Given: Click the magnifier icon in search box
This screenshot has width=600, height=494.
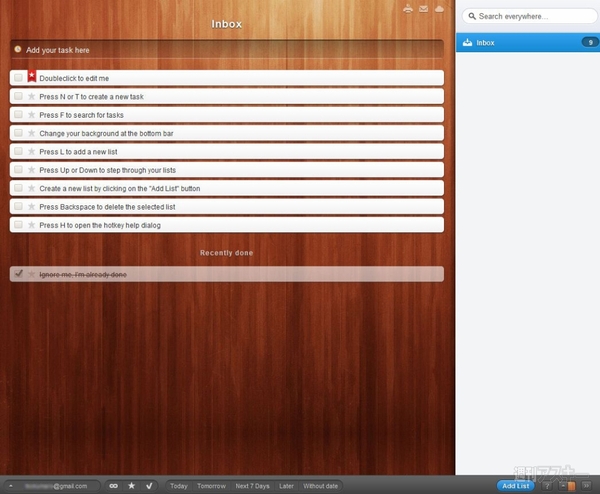Looking at the screenshot, I should [x=472, y=16].
